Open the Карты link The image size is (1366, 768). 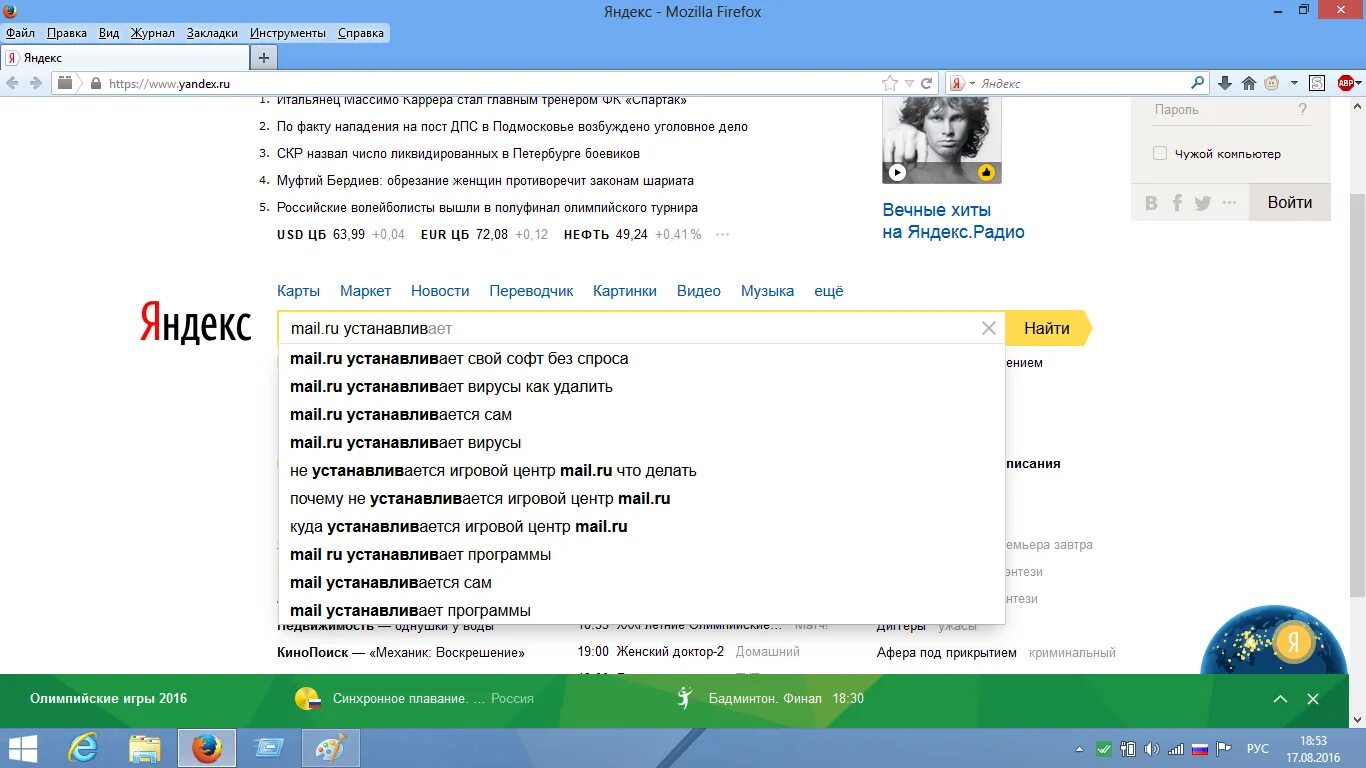(x=298, y=291)
